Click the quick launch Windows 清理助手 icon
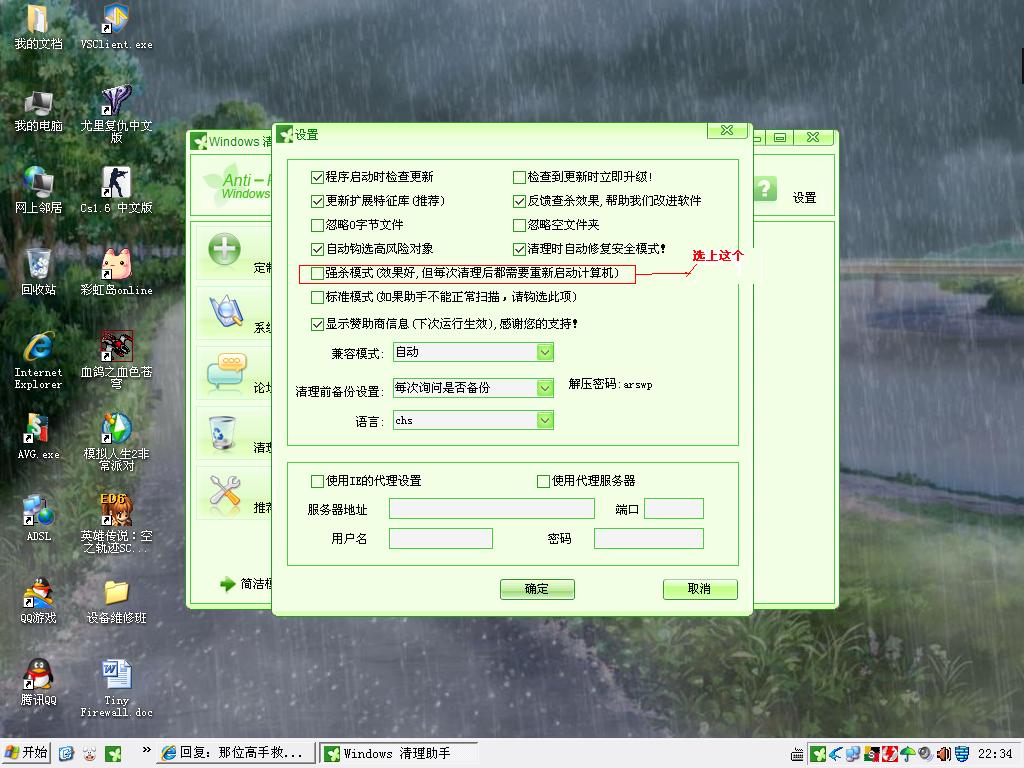This screenshot has height=768, width=1024. (x=113, y=754)
